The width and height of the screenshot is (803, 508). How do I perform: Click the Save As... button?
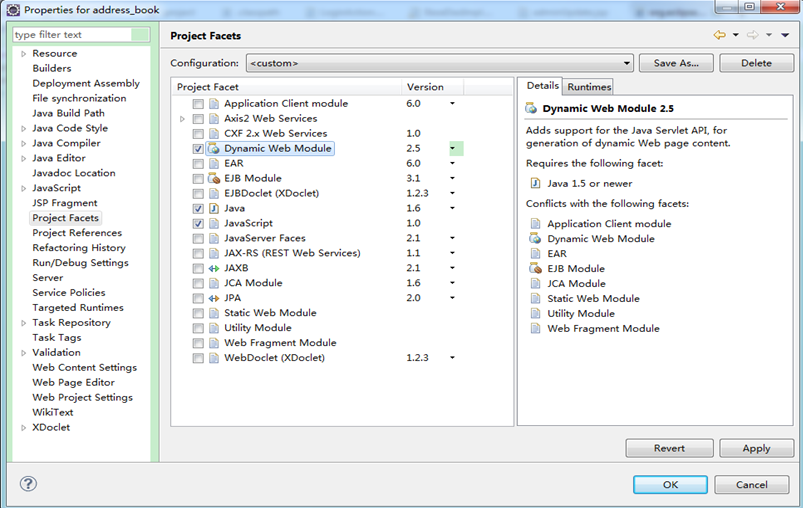coord(676,63)
